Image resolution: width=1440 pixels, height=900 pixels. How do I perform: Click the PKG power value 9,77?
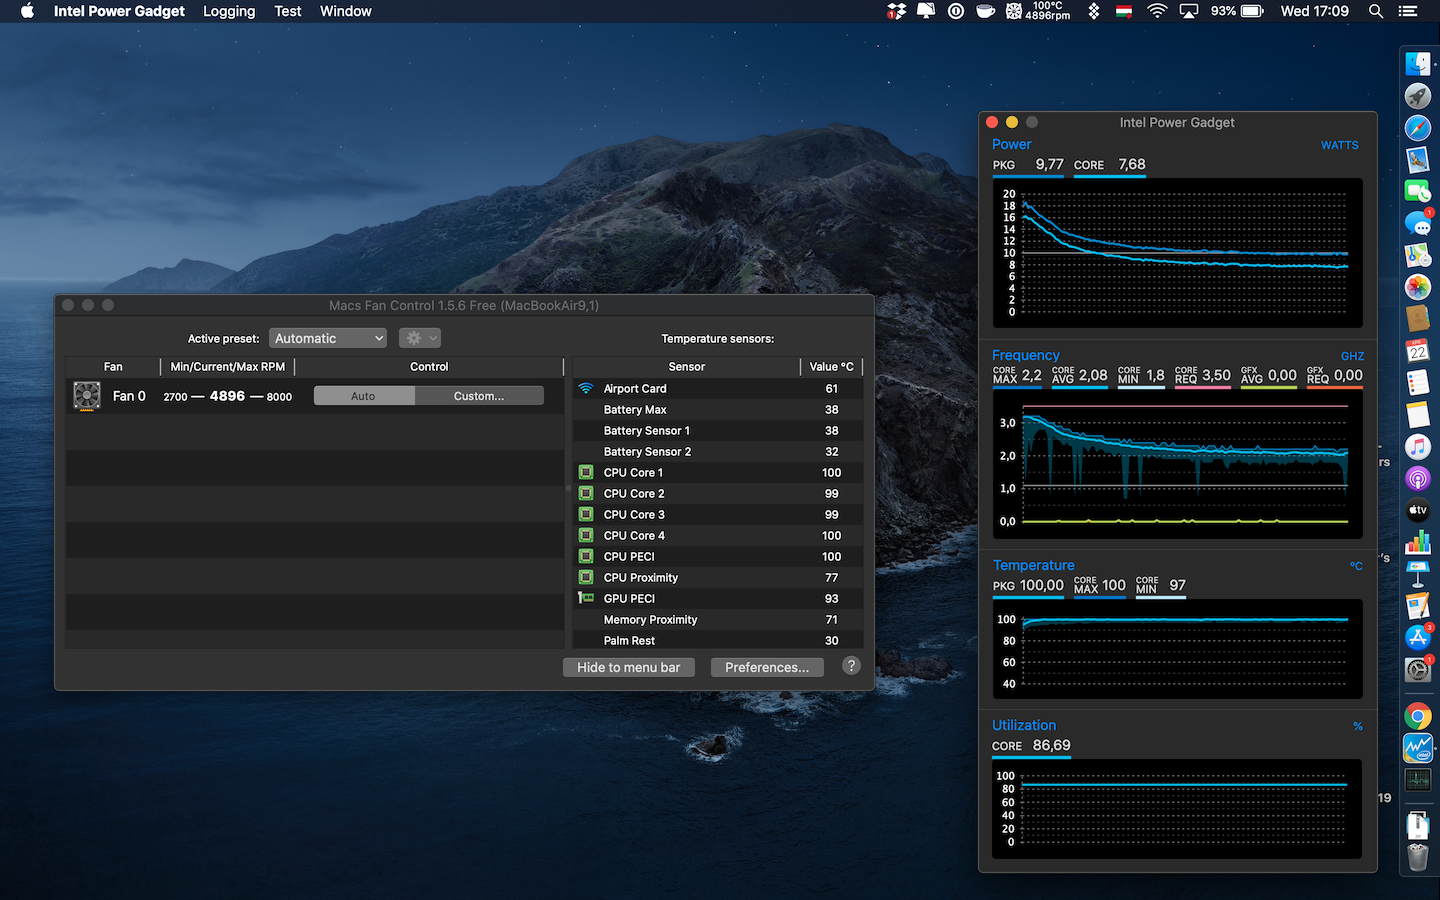coord(1049,164)
